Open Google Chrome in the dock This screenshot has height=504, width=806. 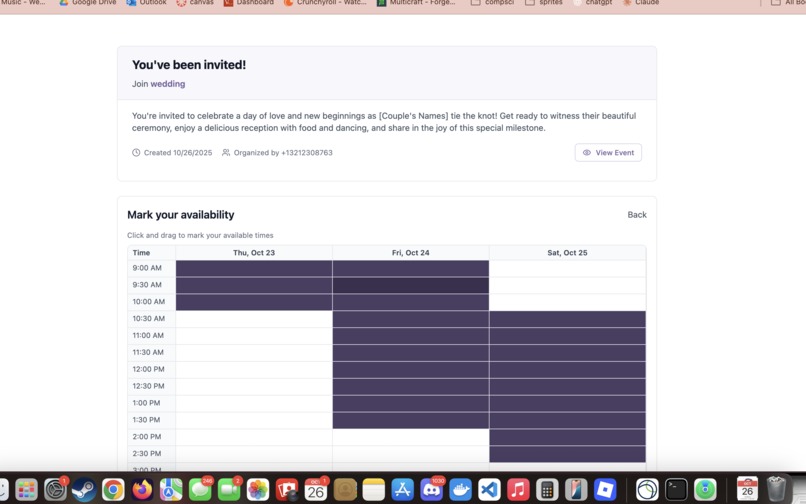[x=113, y=489]
